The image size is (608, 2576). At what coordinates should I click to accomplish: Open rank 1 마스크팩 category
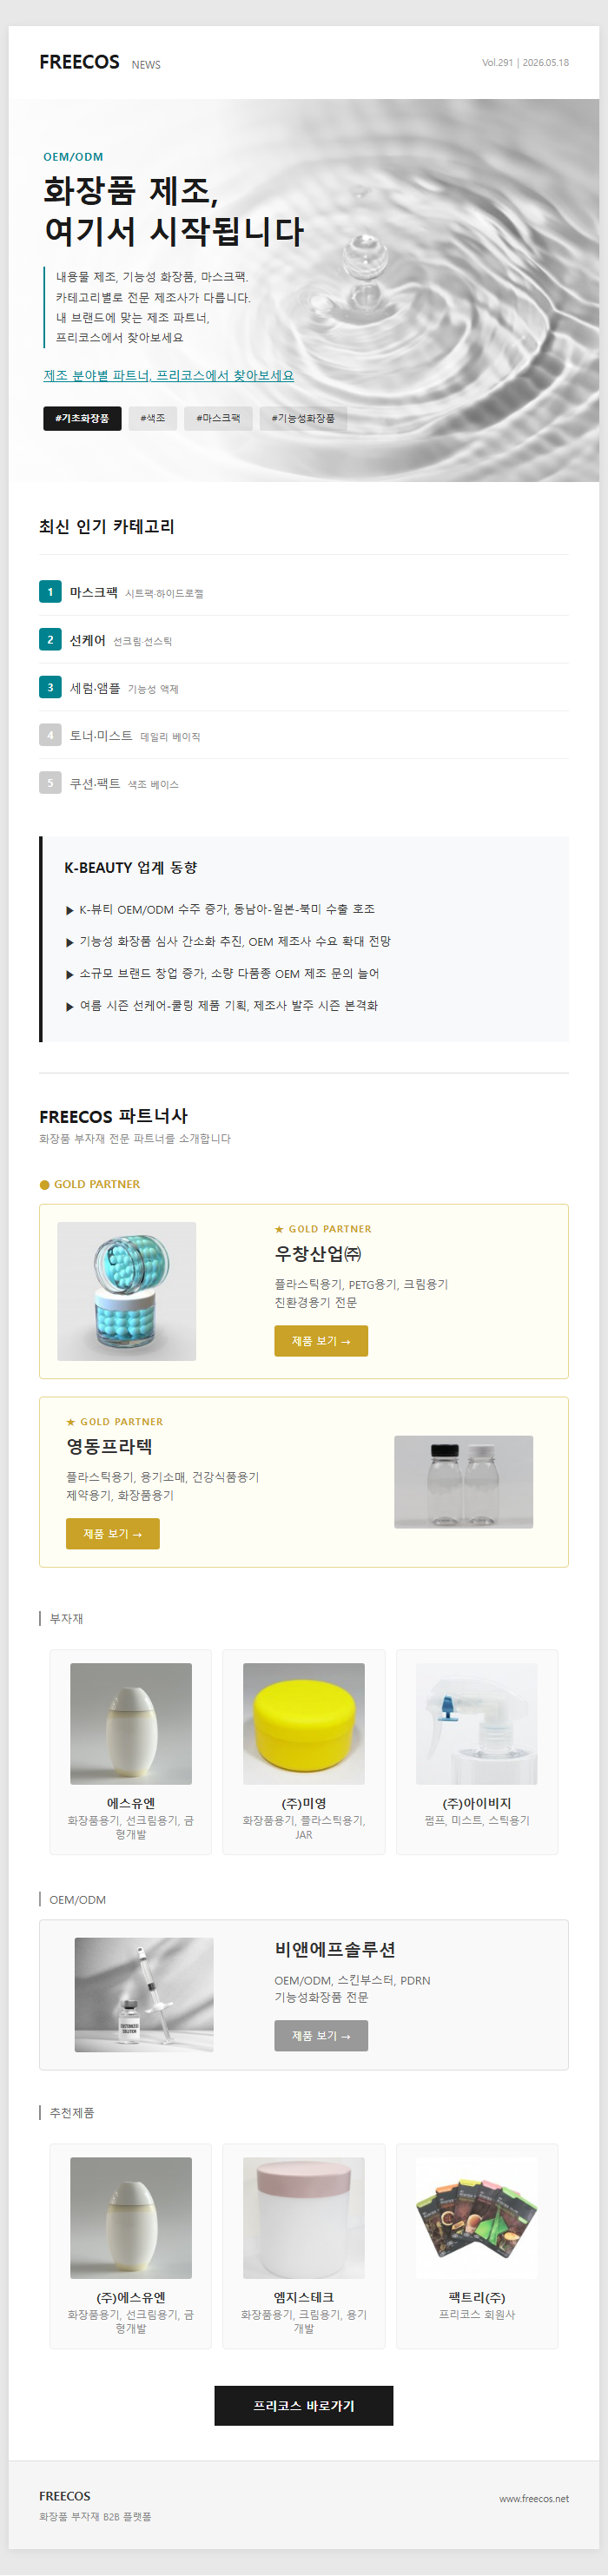304,592
